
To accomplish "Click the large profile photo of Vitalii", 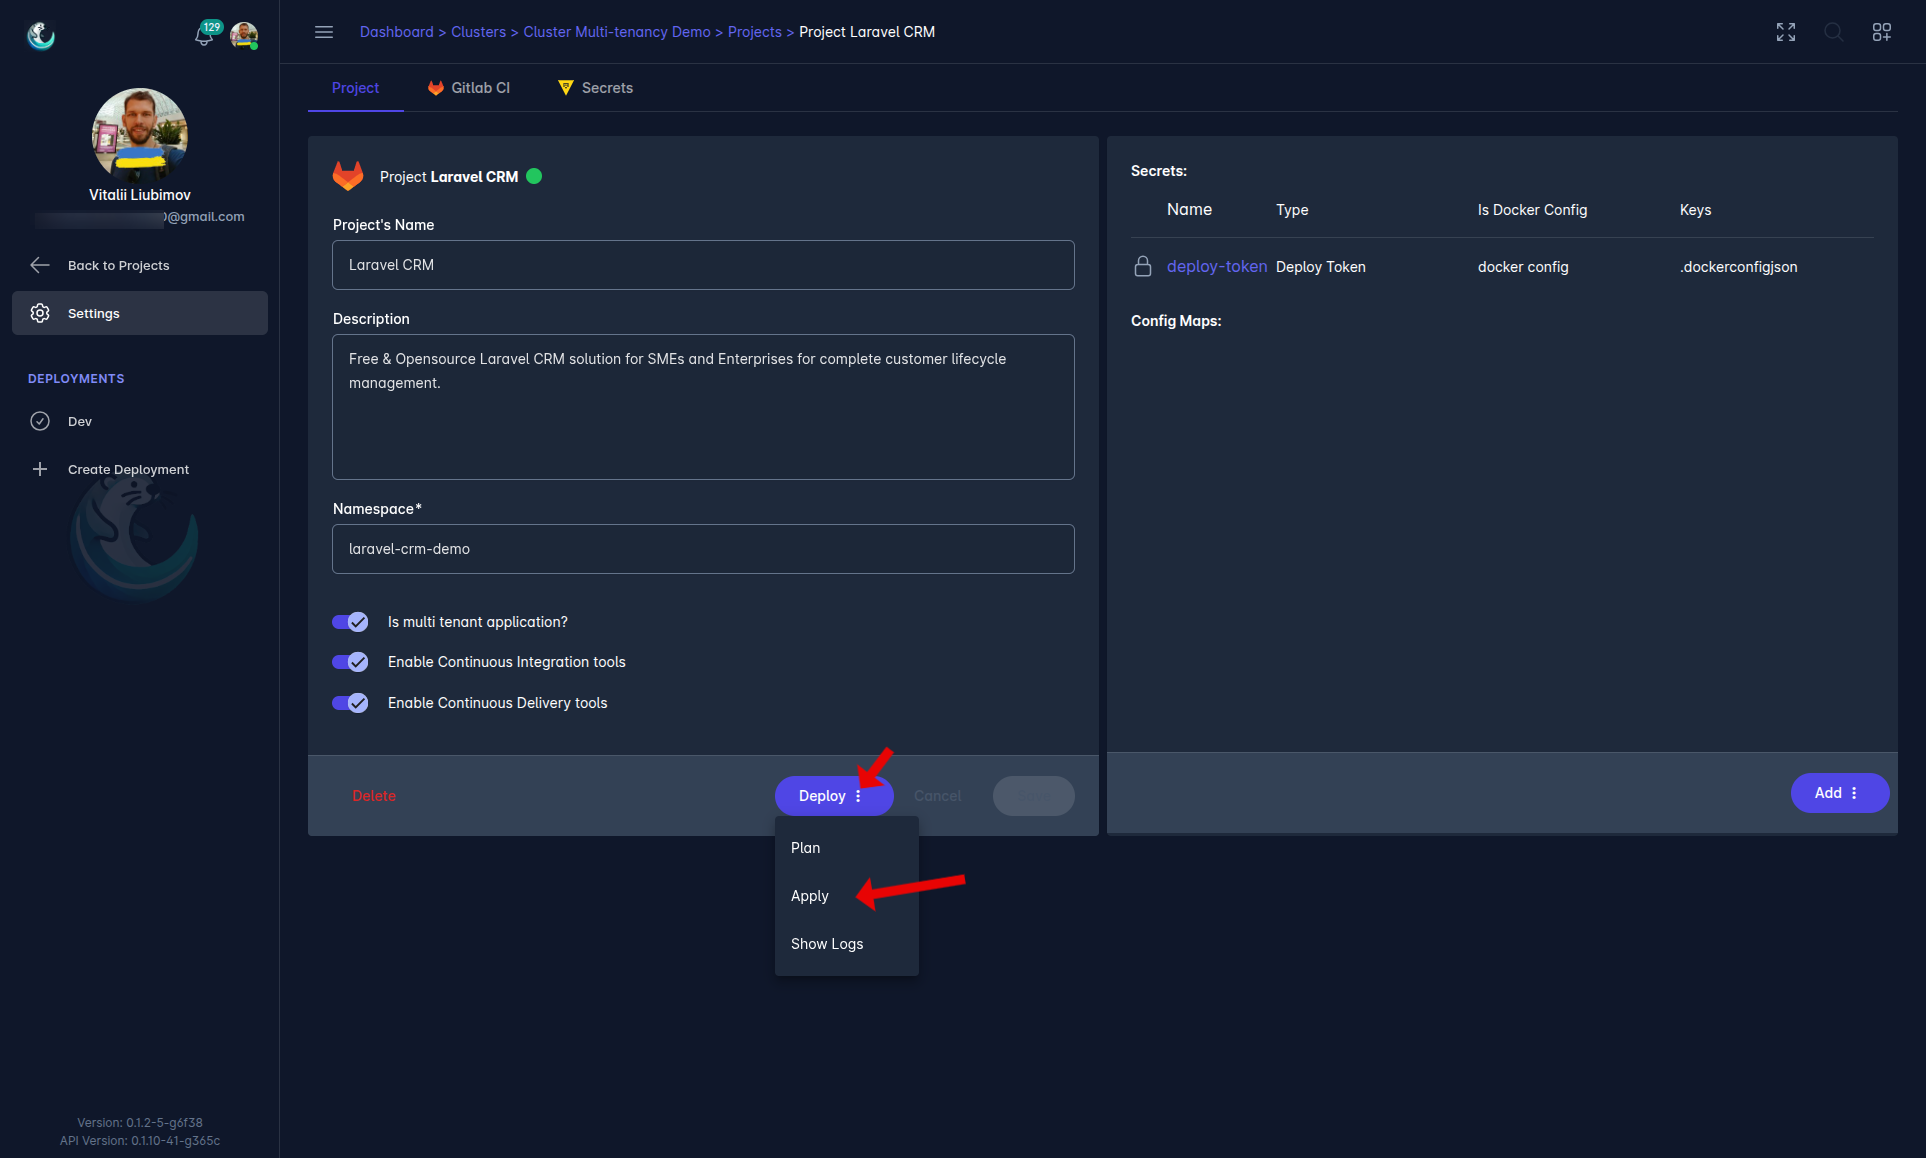I will [140, 135].
